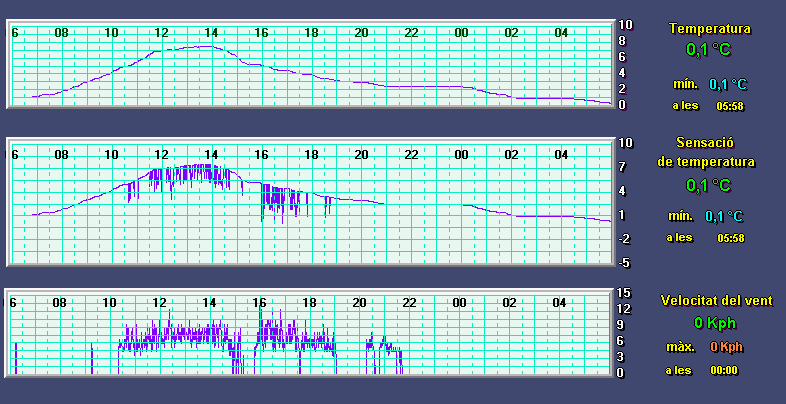This screenshot has height=404, width=786.
Task: Select the green 0,1 °C value under Temperatura
Action: pyautogui.click(x=708, y=50)
